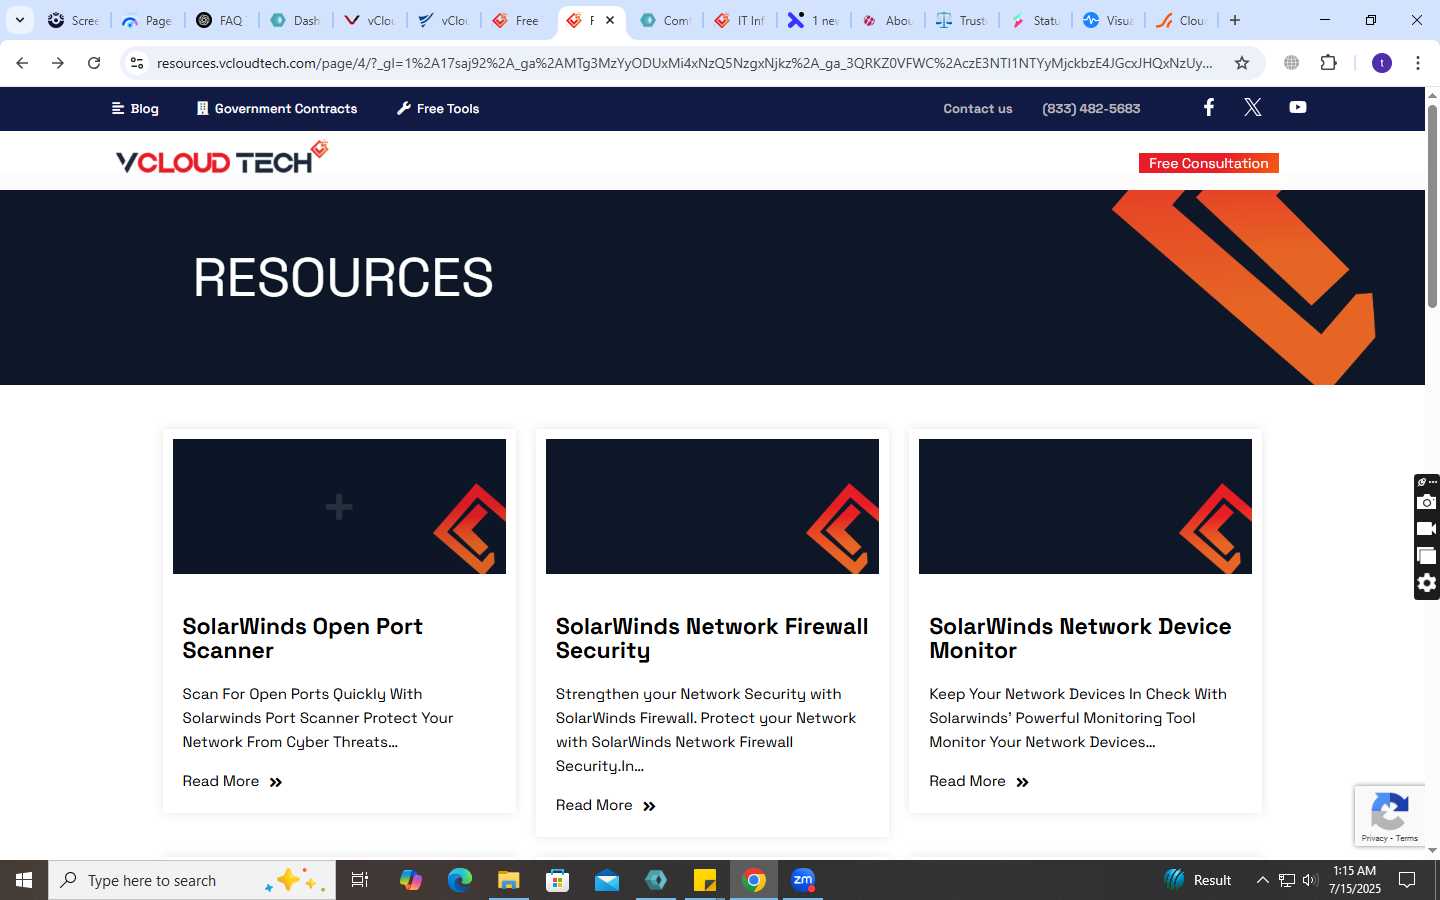This screenshot has width=1440, height=900.
Task: Switch to the Dash browser tab
Action: pyautogui.click(x=295, y=20)
